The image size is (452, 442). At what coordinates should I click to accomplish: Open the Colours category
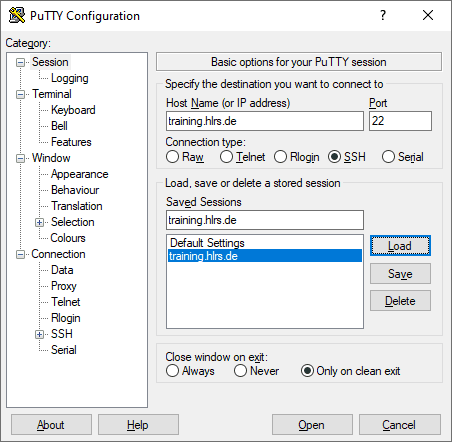(68, 238)
